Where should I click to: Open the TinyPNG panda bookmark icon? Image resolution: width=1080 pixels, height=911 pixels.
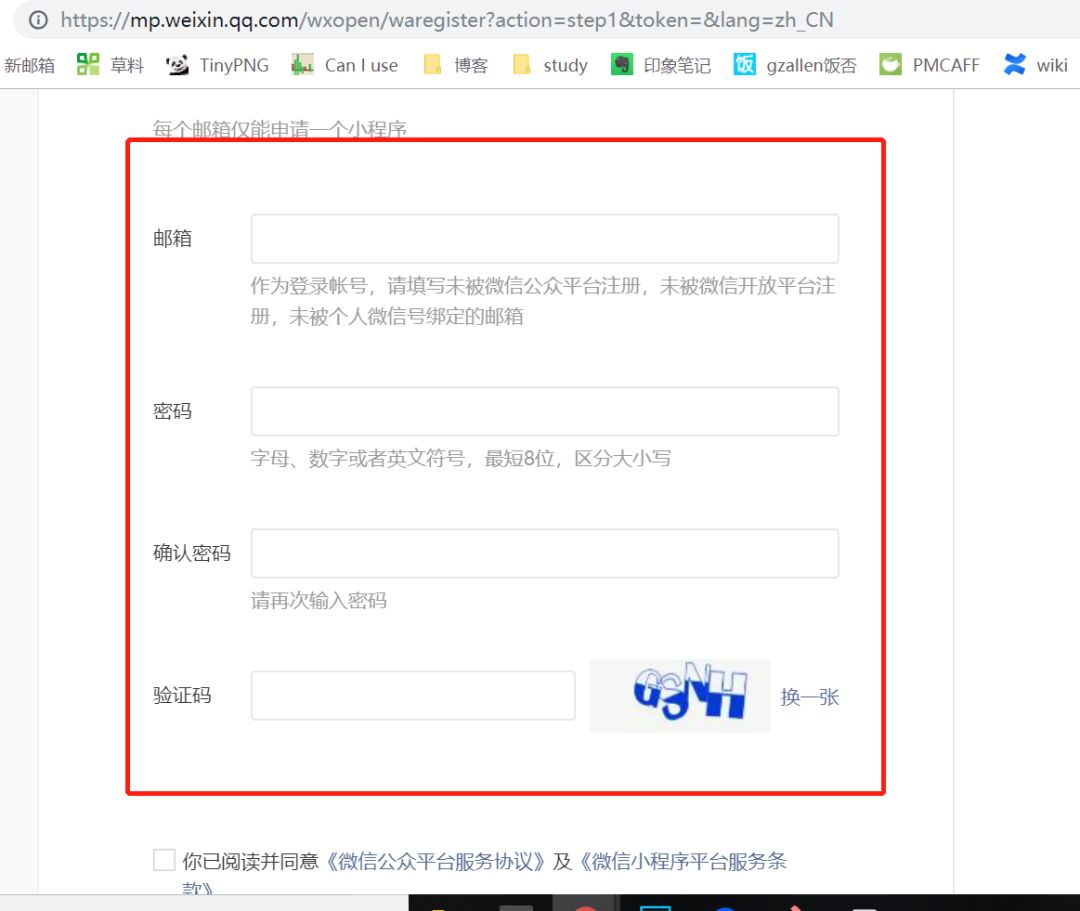(x=177, y=65)
